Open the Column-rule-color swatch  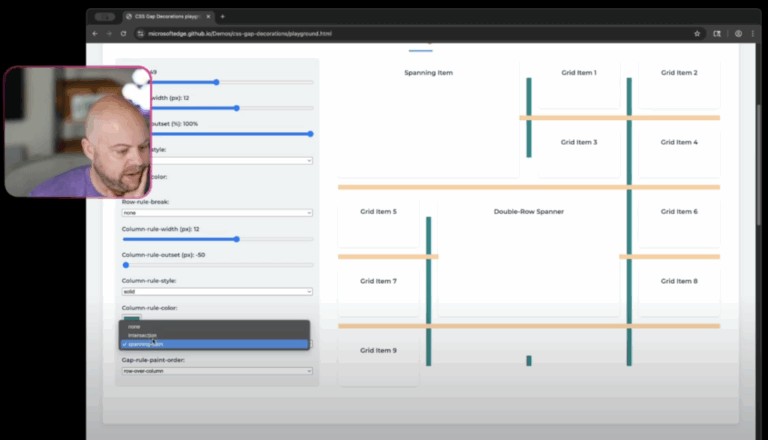click(x=131, y=317)
